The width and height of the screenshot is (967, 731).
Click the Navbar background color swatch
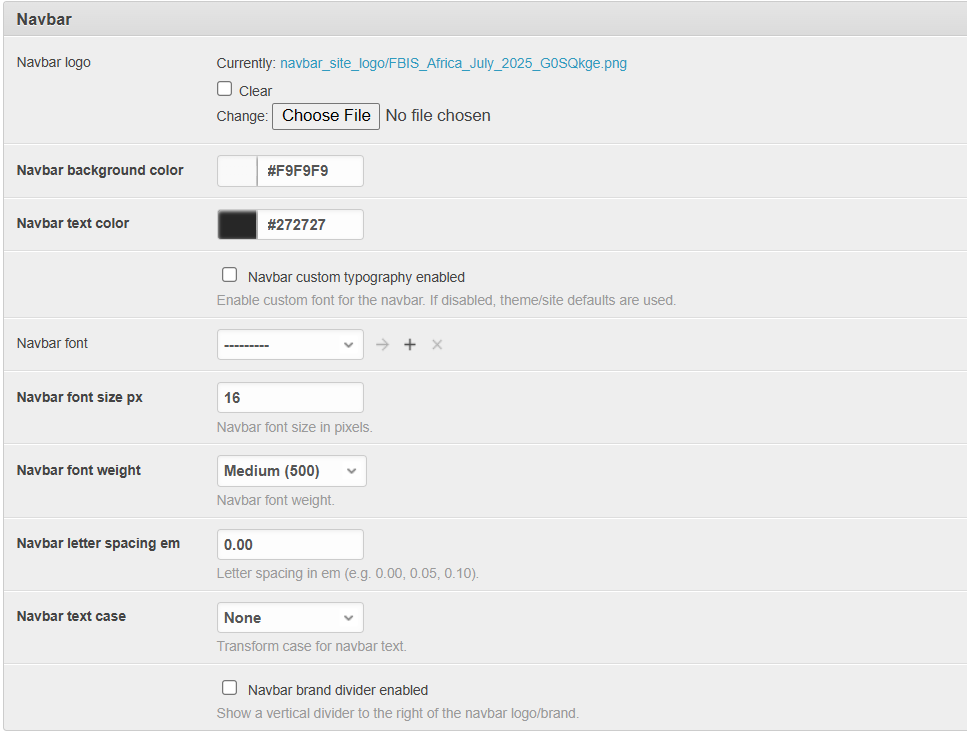pos(237,171)
